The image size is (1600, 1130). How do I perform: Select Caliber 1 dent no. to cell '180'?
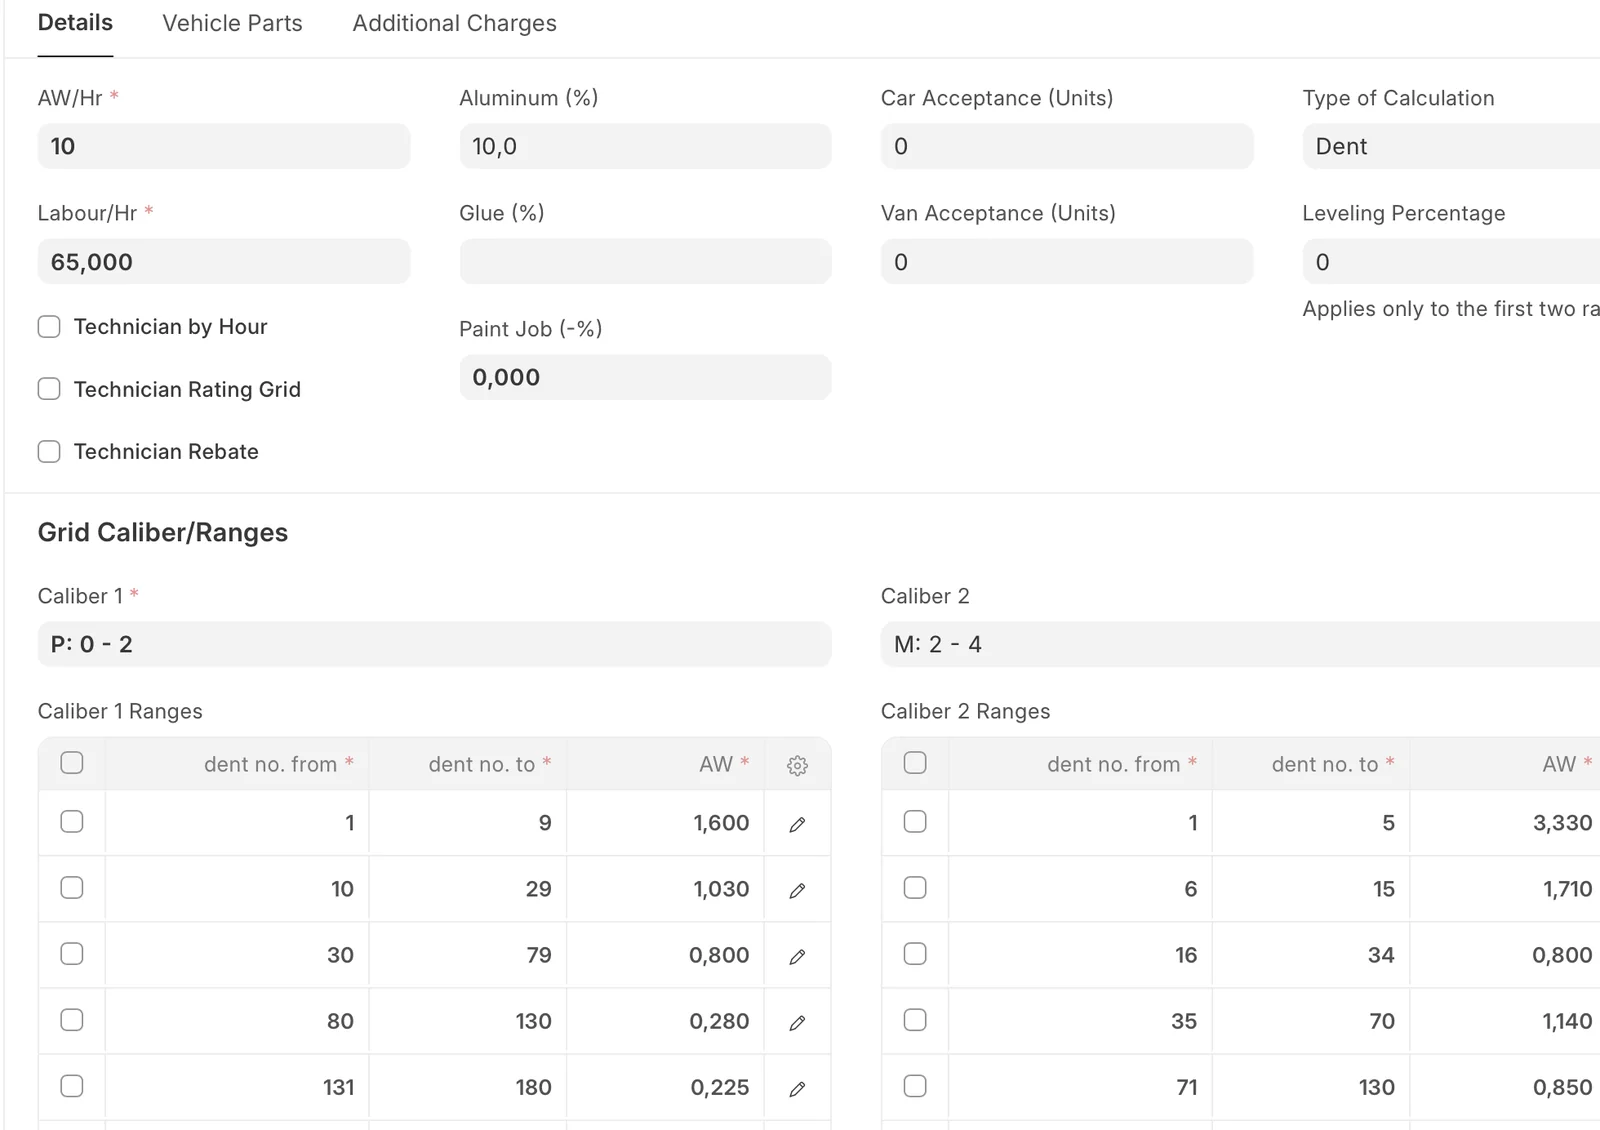click(x=467, y=1087)
